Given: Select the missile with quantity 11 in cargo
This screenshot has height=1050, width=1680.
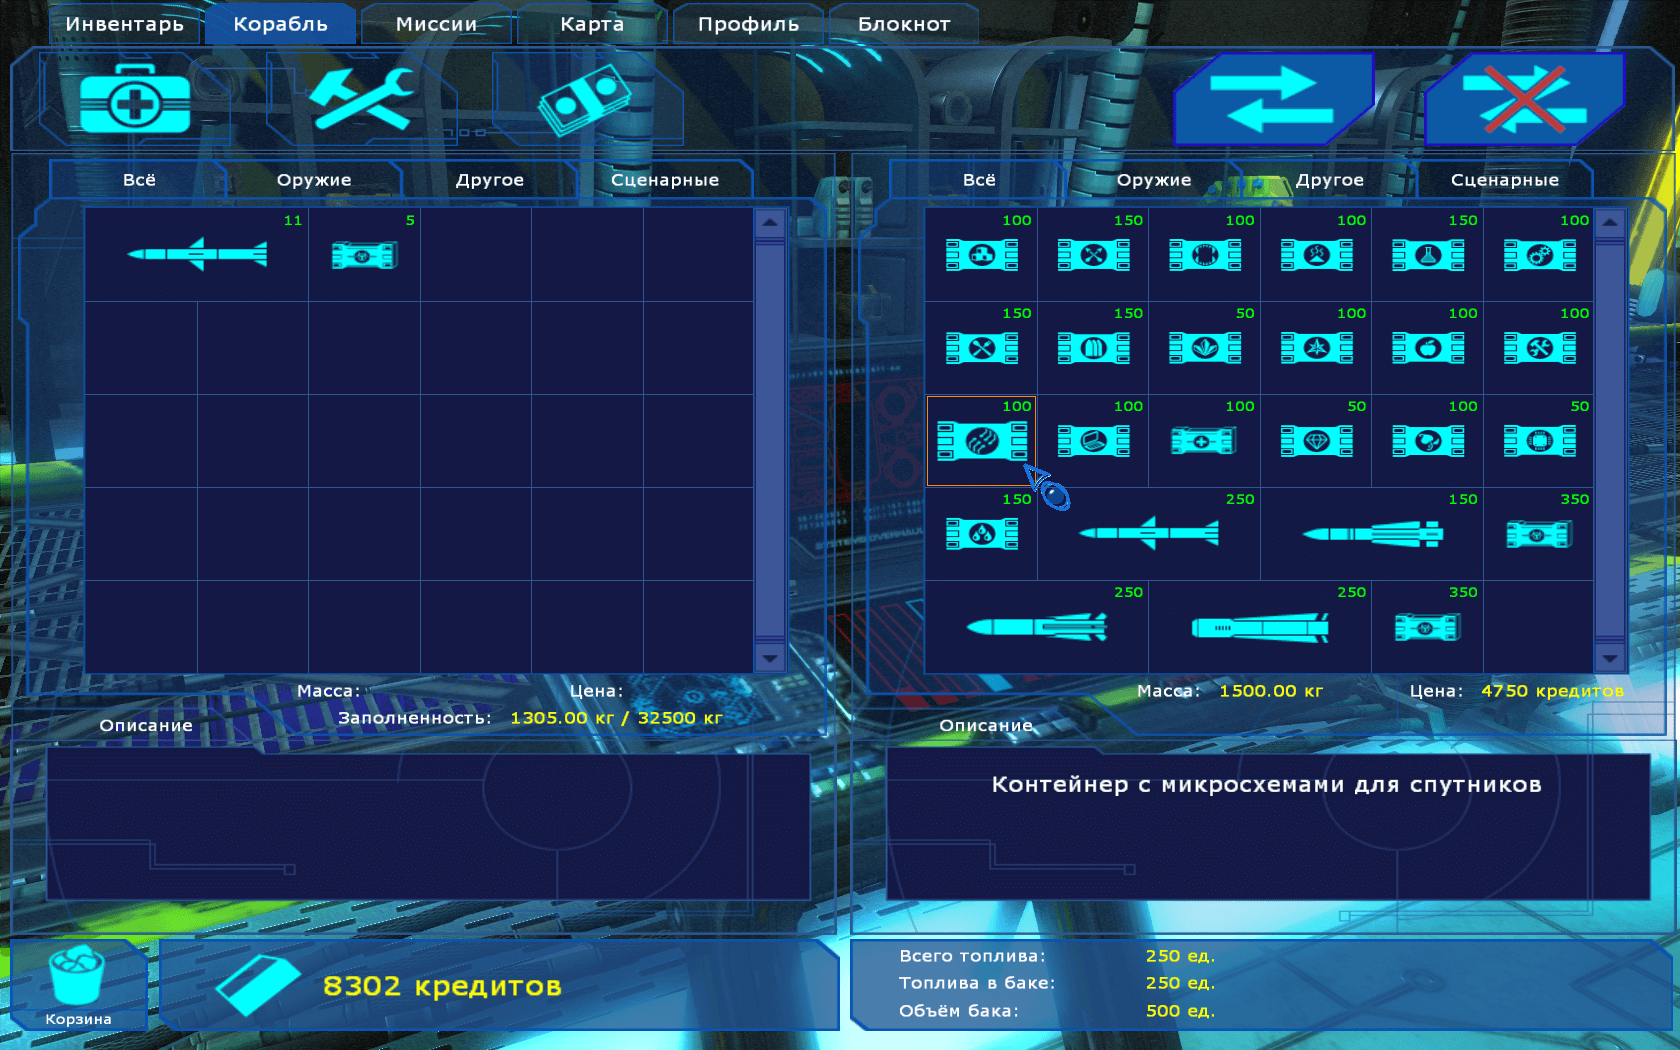Looking at the screenshot, I should click(x=197, y=254).
